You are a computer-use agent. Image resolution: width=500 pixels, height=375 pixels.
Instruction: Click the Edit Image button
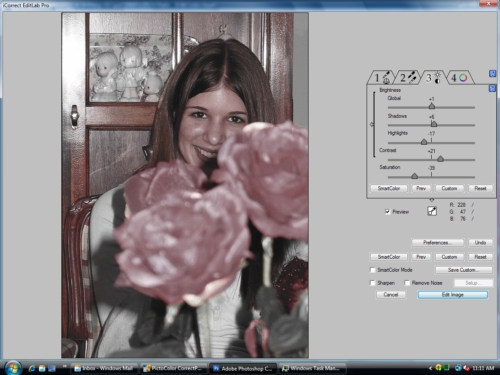point(453,295)
